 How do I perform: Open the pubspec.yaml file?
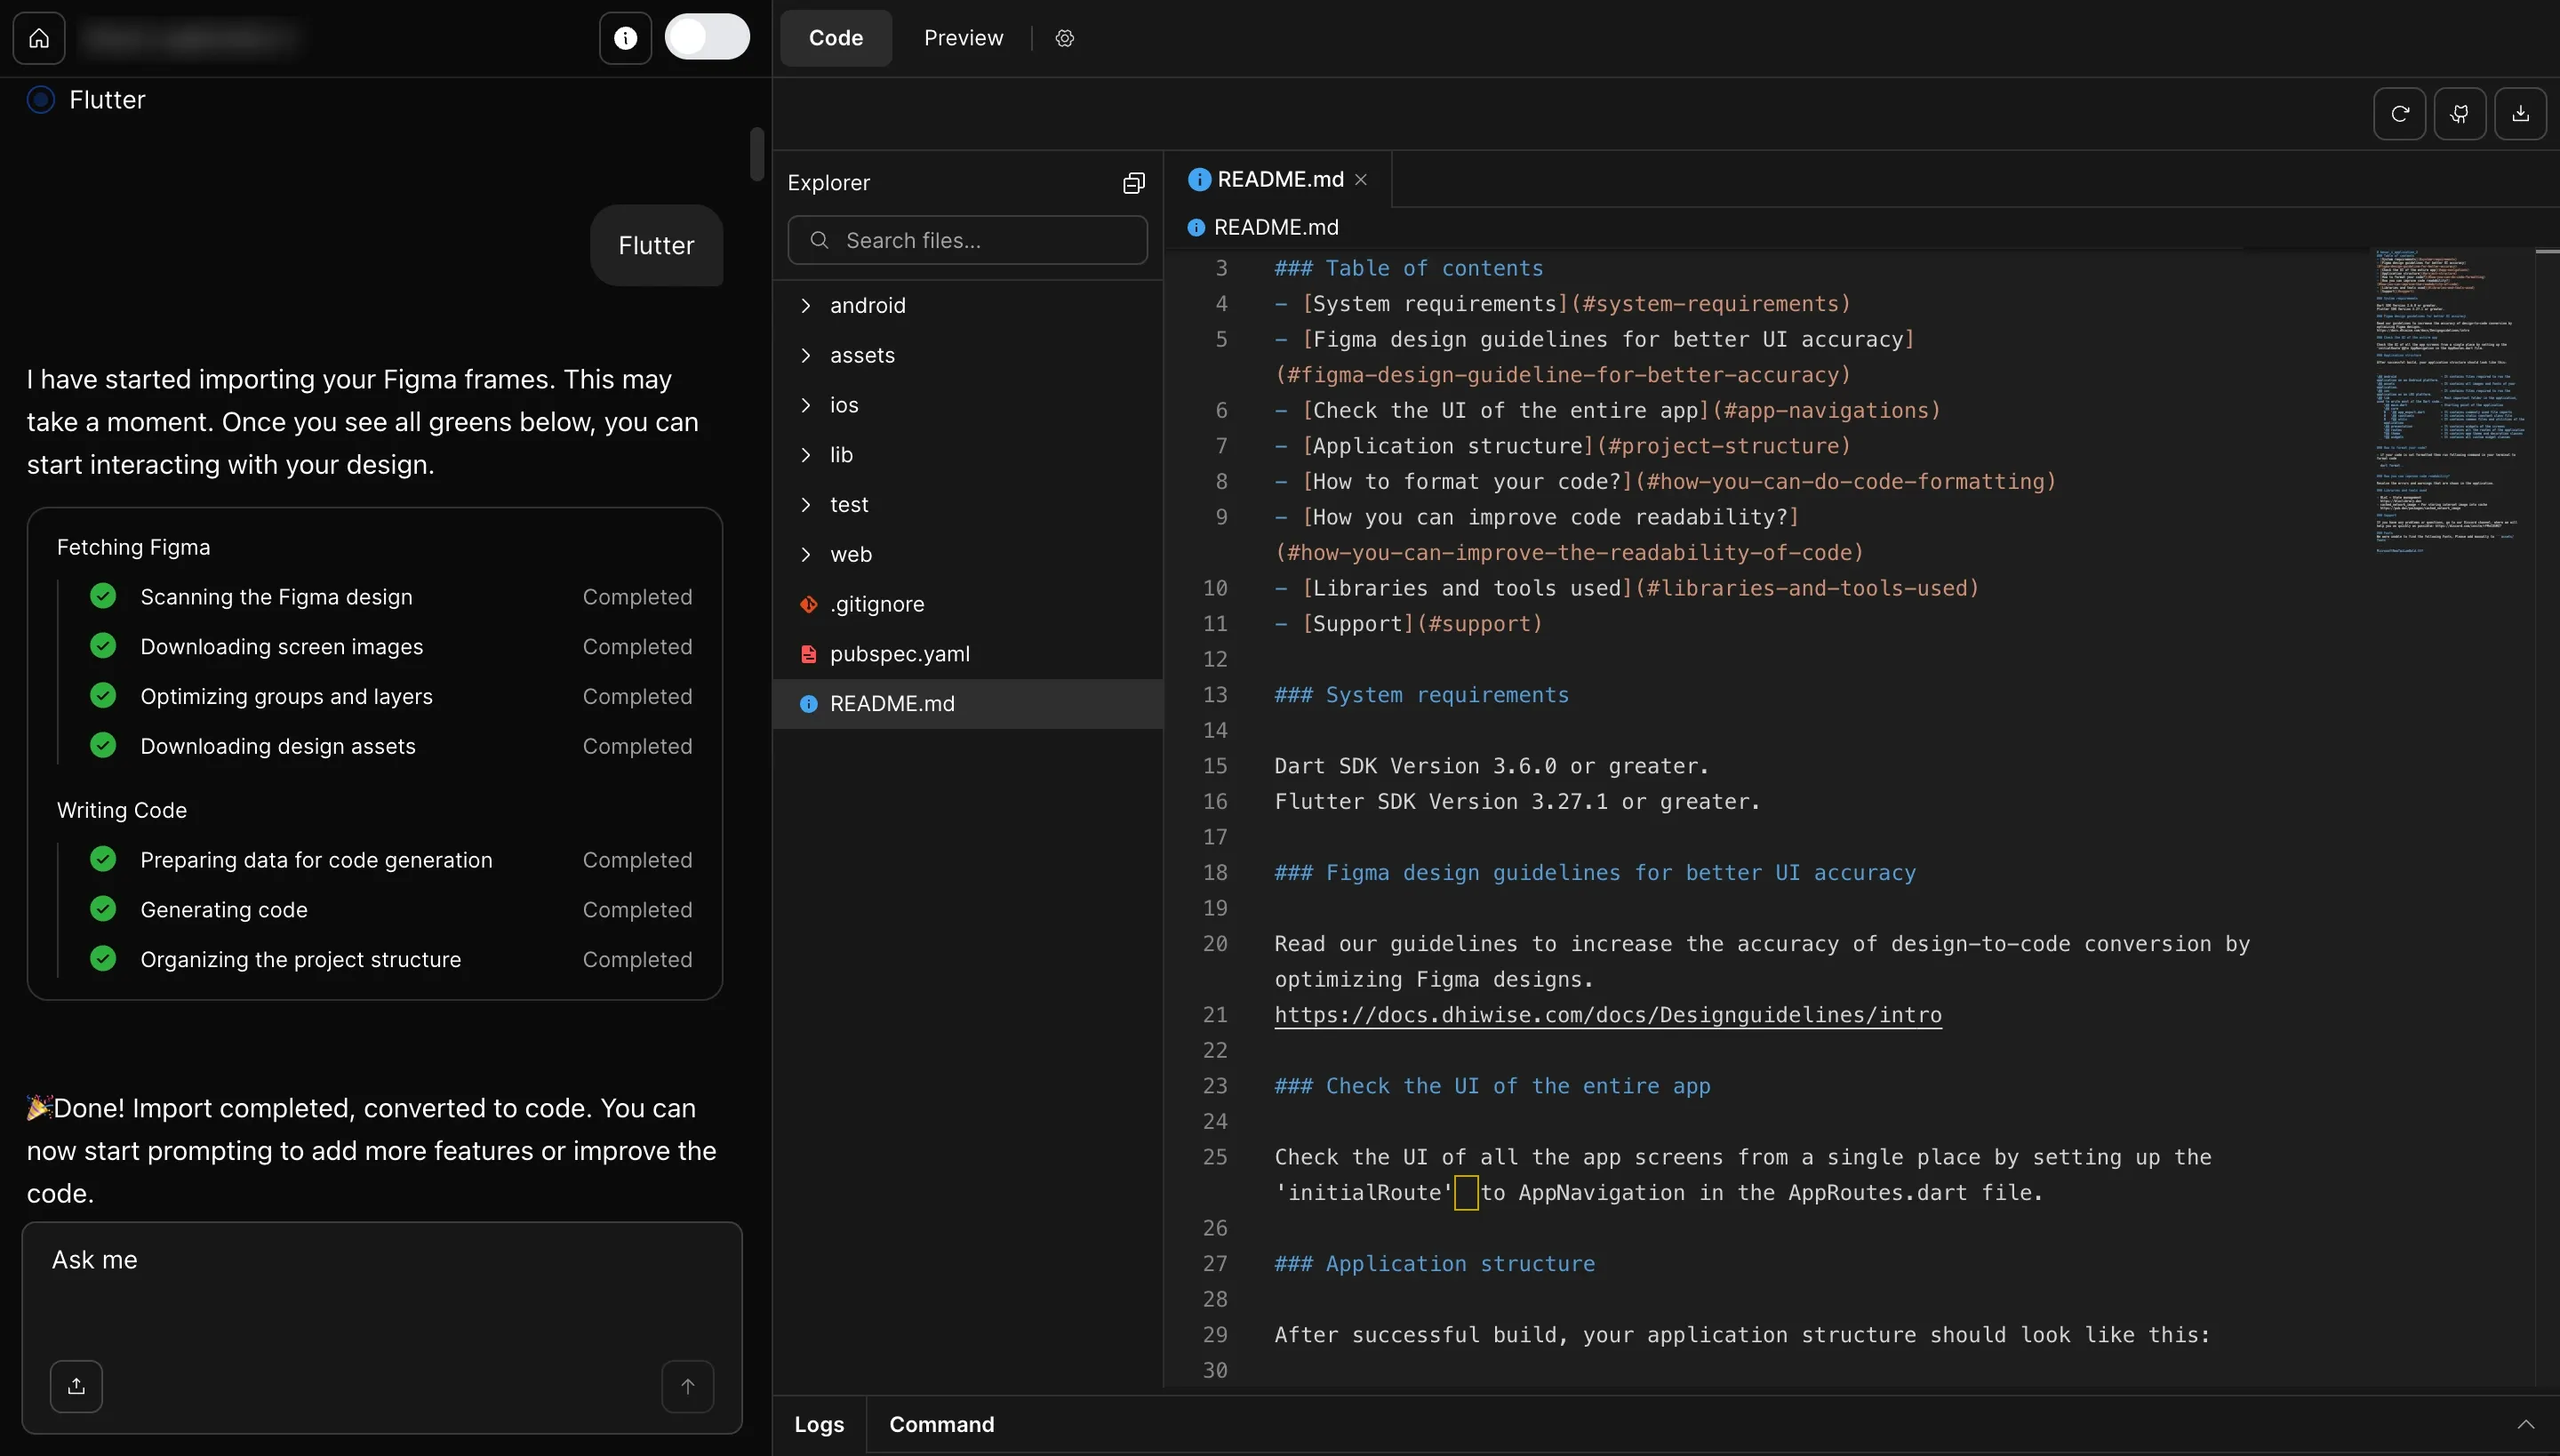[x=967, y=654]
